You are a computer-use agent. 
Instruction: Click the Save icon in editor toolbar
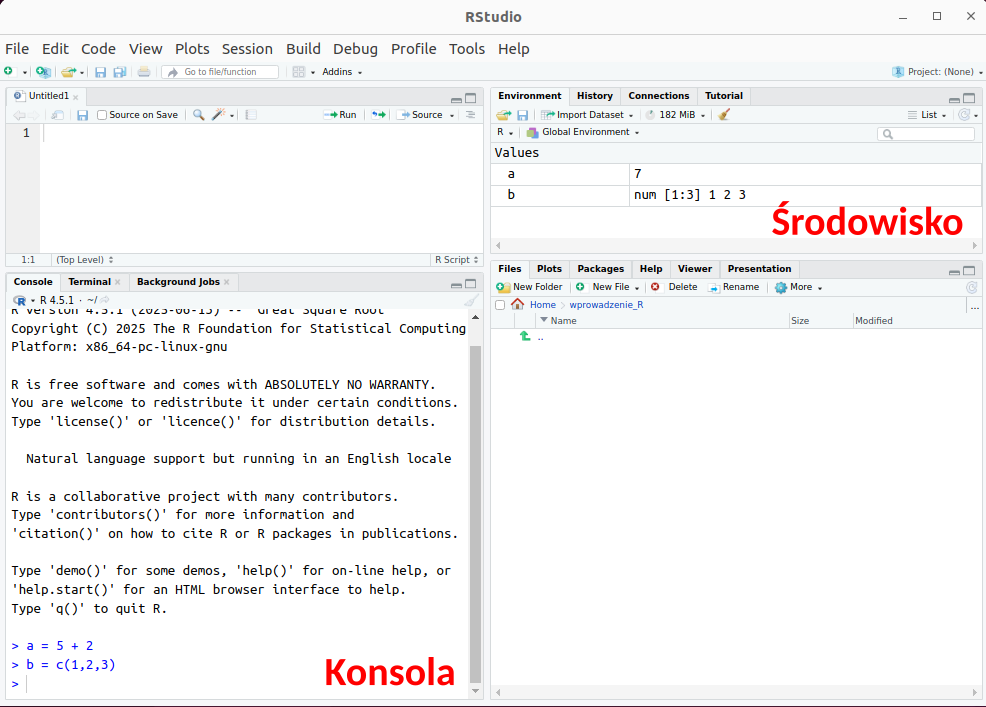[x=82, y=115]
